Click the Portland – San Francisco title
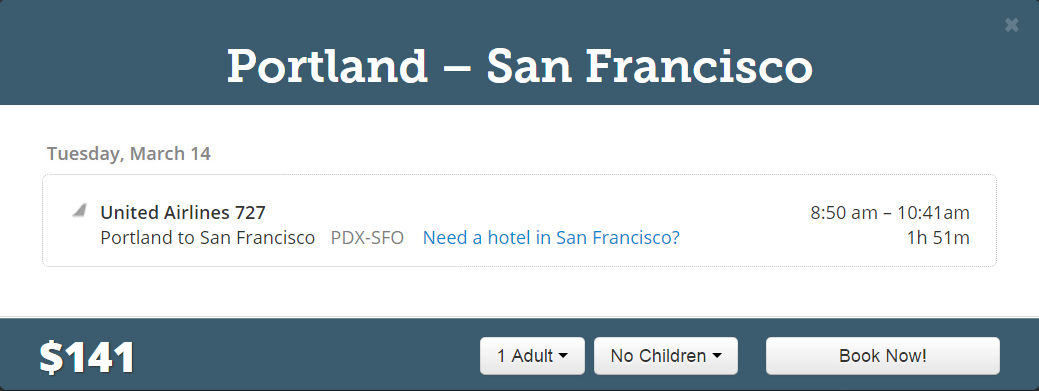 point(520,66)
